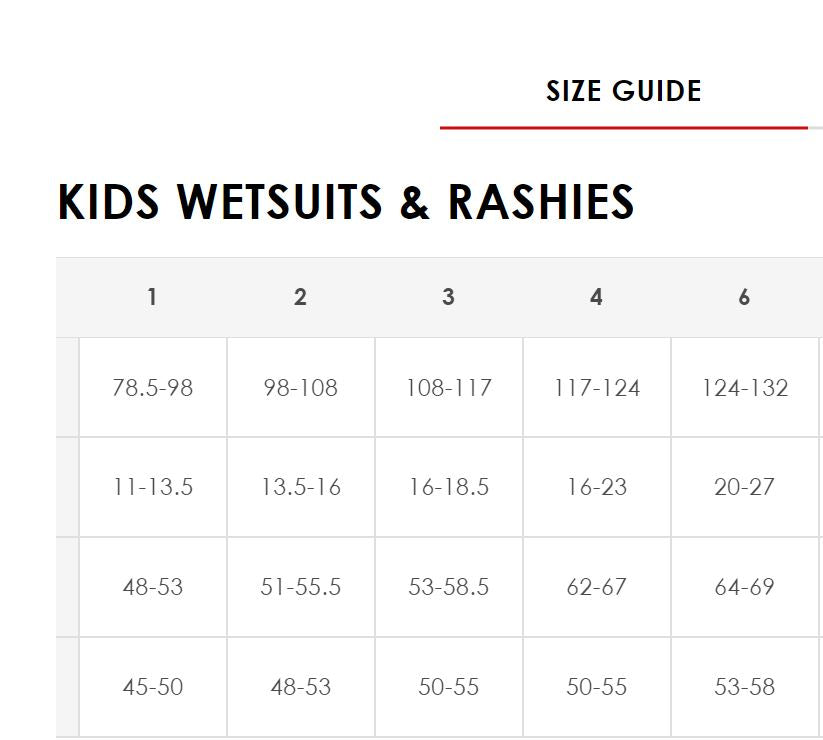Select the 45-50 cell
The image size is (823, 740).
(x=153, y=687)
